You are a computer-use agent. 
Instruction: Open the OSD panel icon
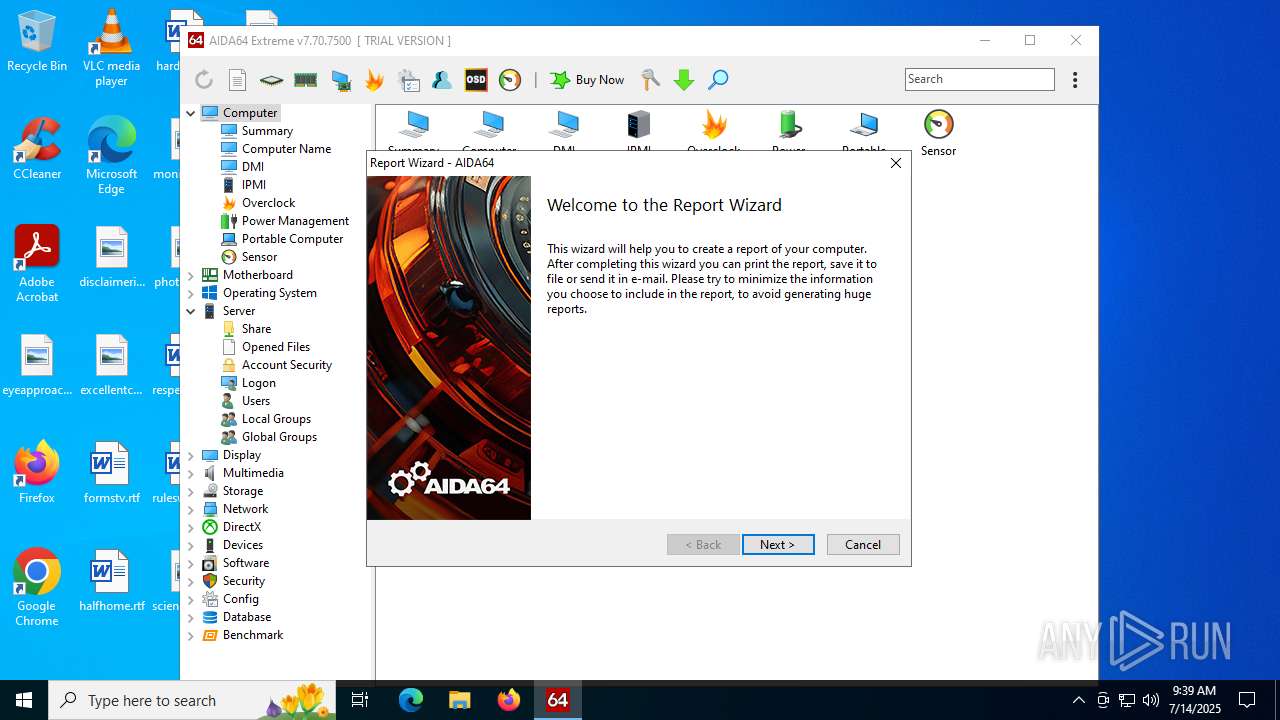(476, 80)
